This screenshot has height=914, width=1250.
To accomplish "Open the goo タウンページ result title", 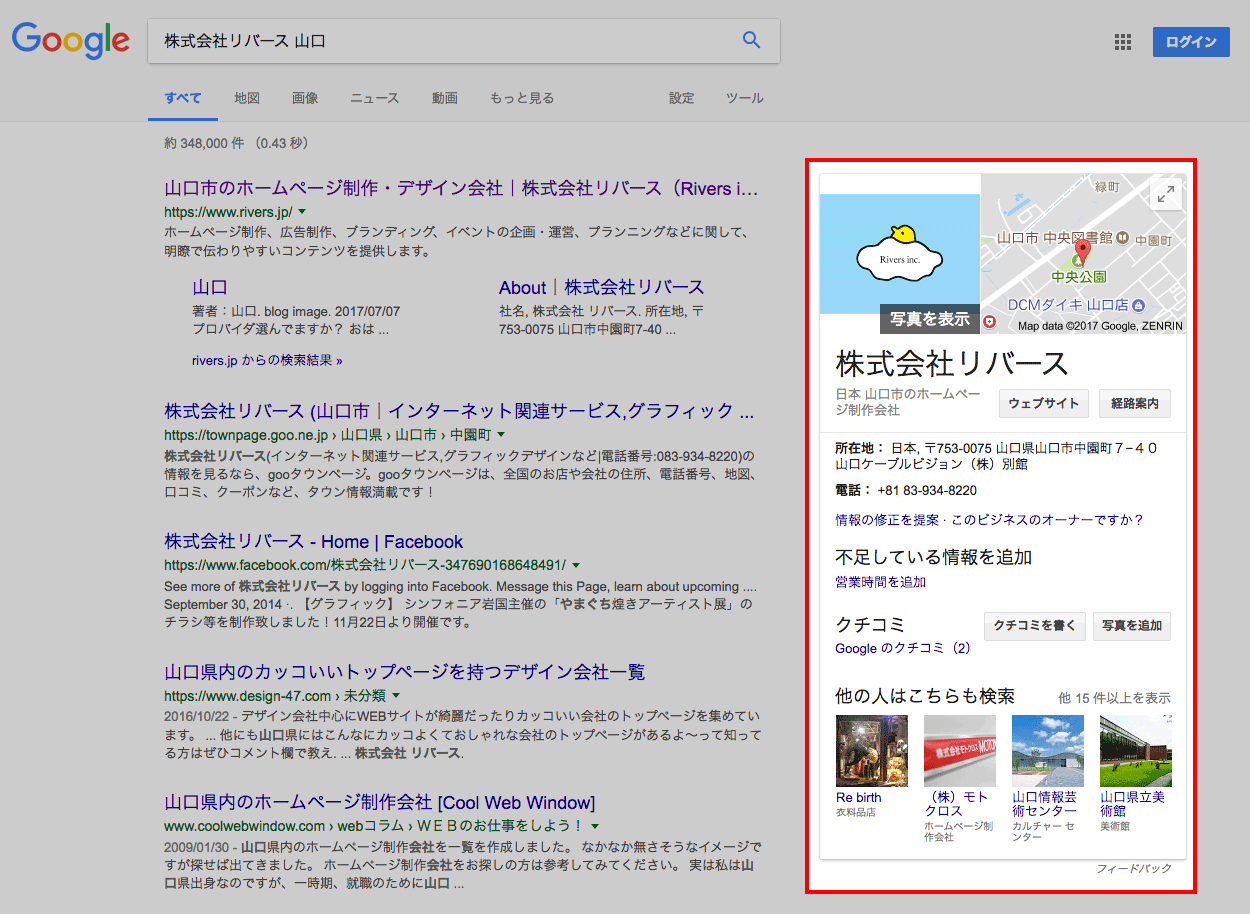I will coord(459,411).
